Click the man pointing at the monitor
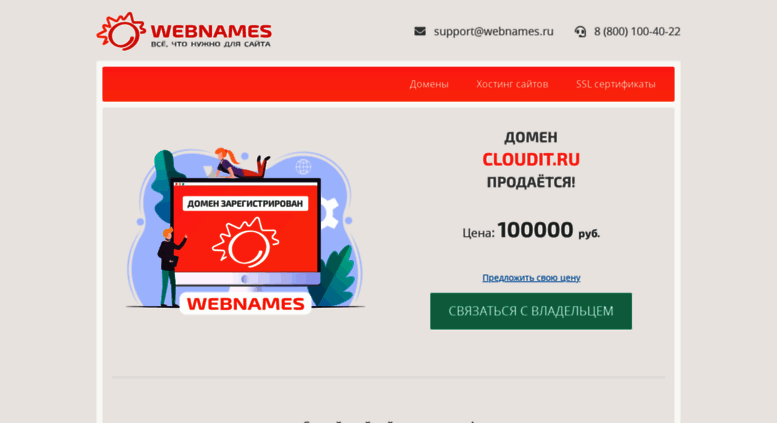 170,267
